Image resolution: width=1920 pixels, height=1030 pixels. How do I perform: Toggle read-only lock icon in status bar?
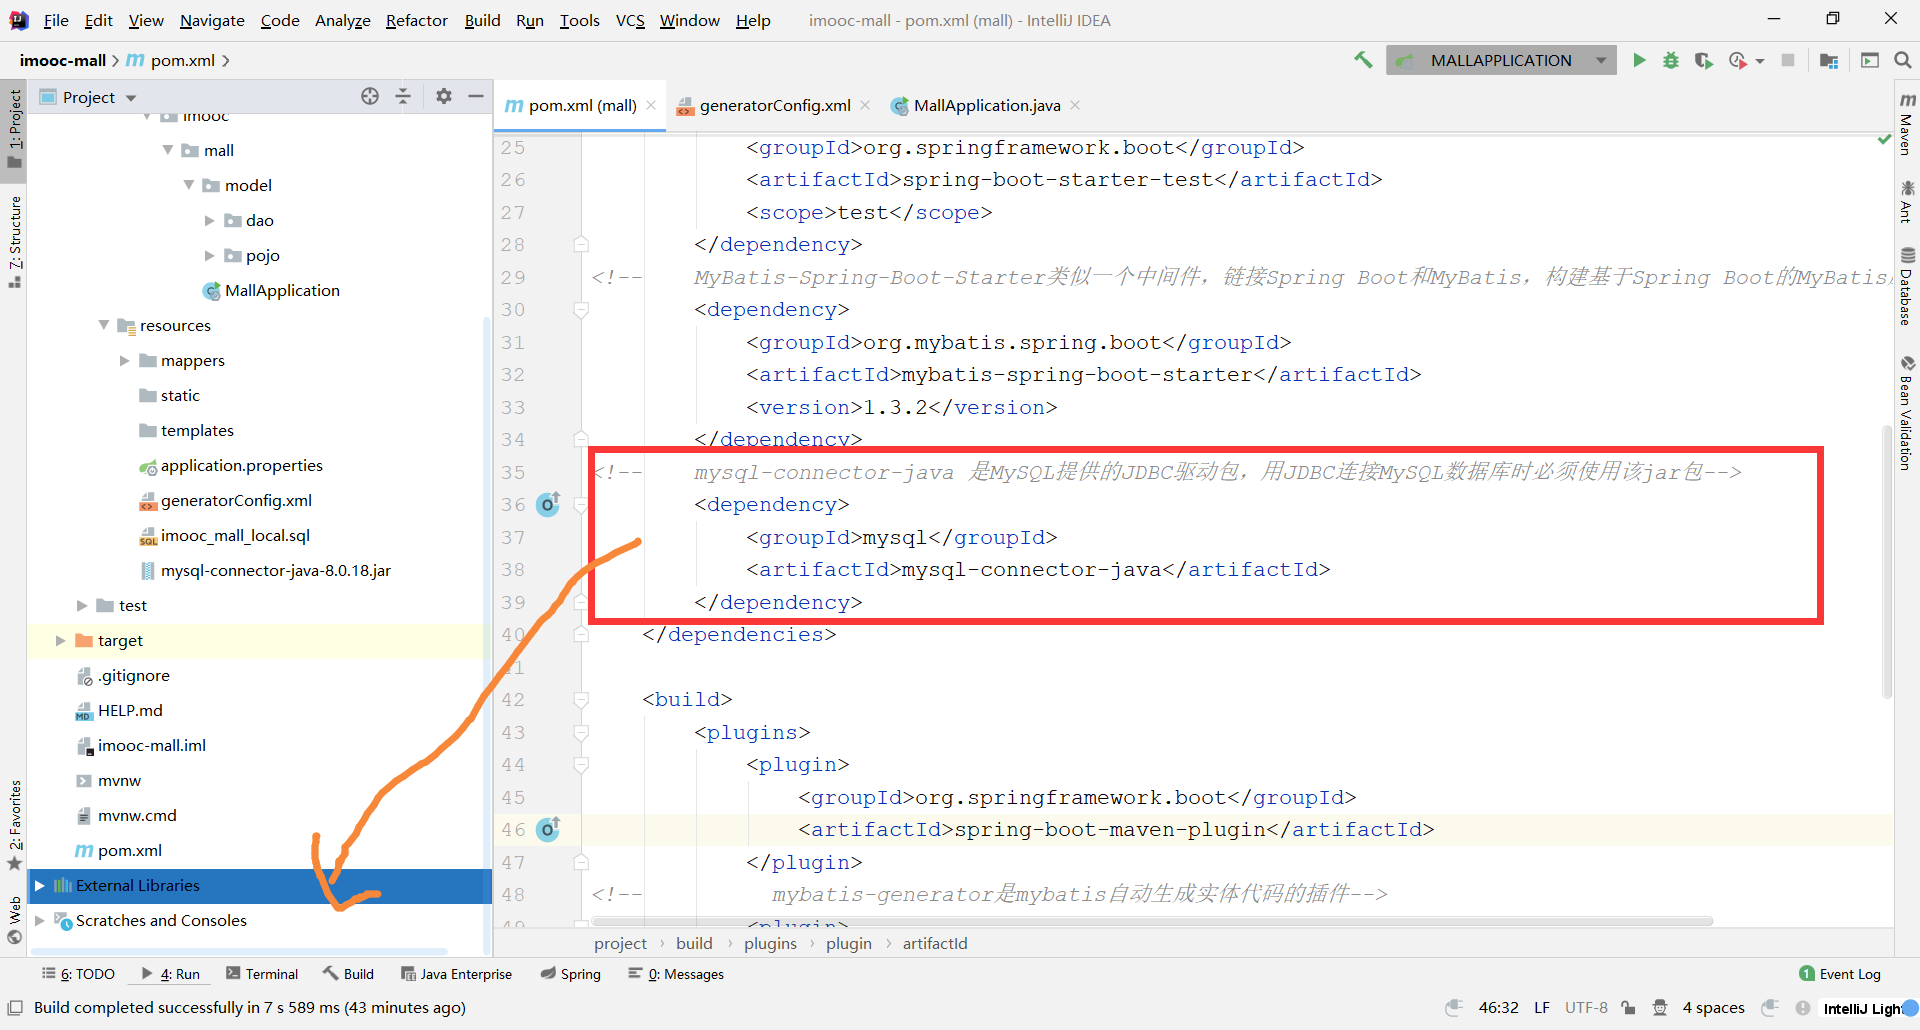[x=1629, y=1008]
